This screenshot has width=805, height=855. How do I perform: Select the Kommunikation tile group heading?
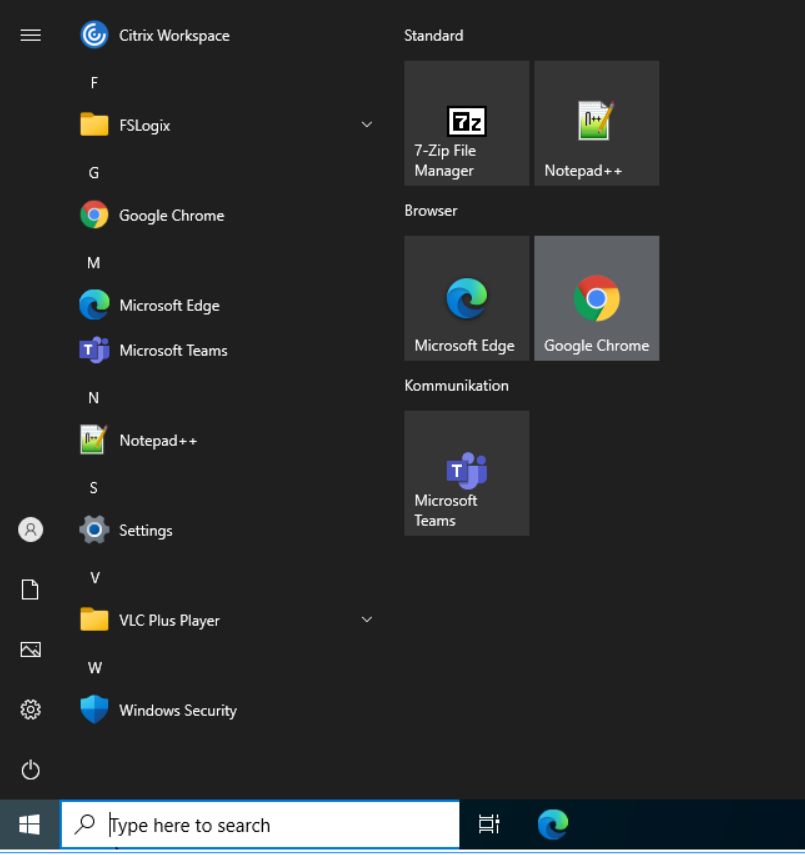pyautogui.click(x=456, y=386)
